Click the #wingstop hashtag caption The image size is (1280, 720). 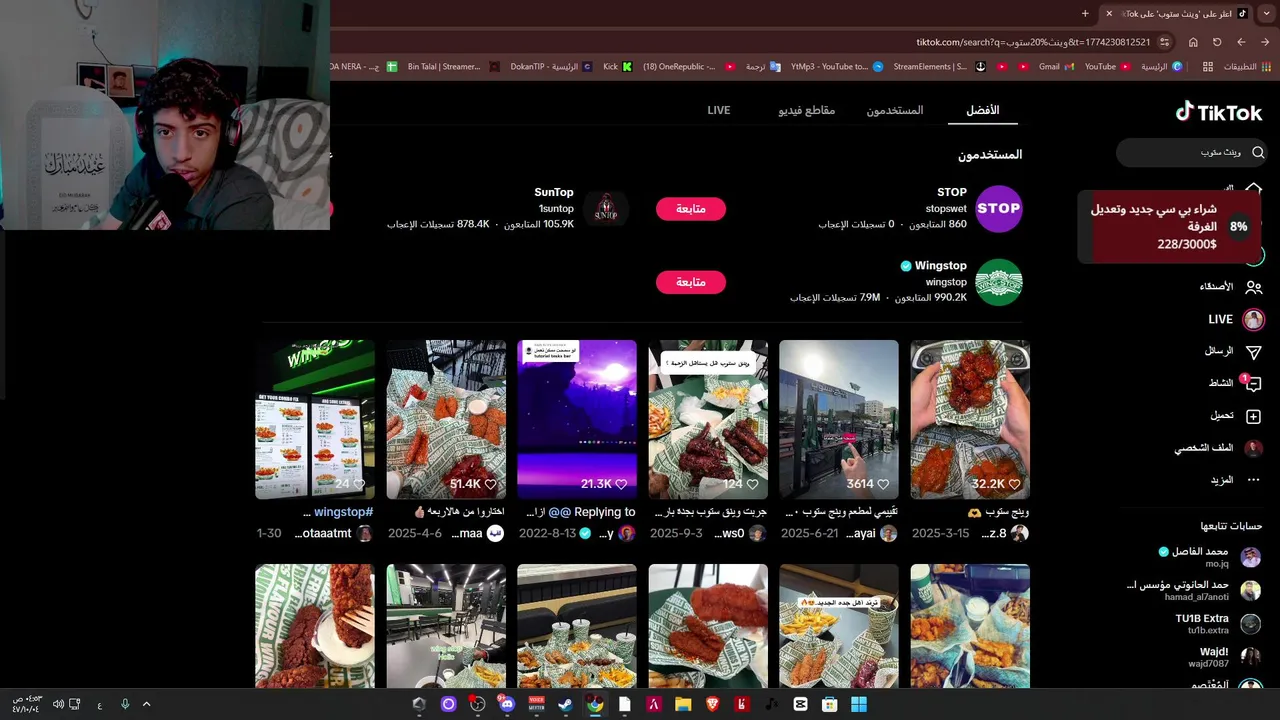tap(343, 512)
